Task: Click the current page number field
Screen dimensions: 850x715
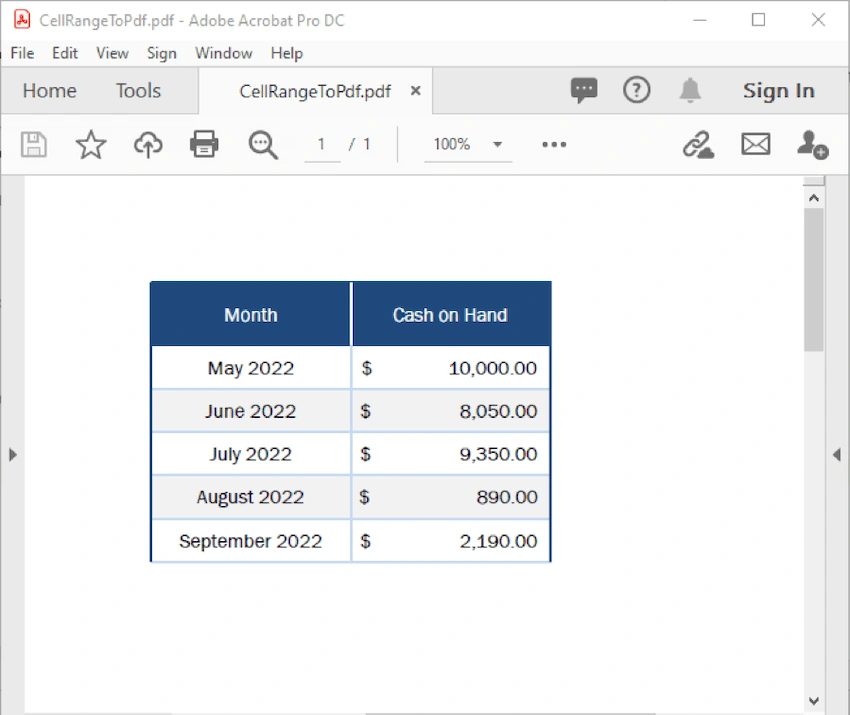Action: pos(322,144)
